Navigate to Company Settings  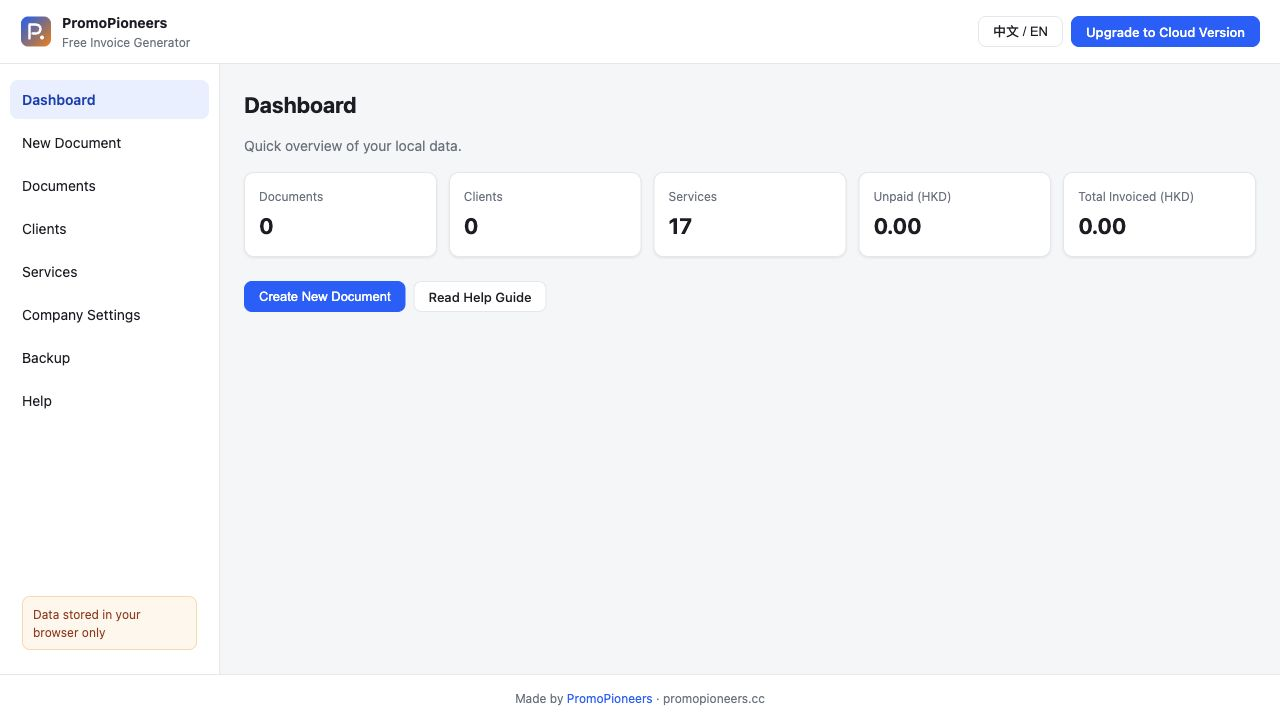[x=109, y=315]
